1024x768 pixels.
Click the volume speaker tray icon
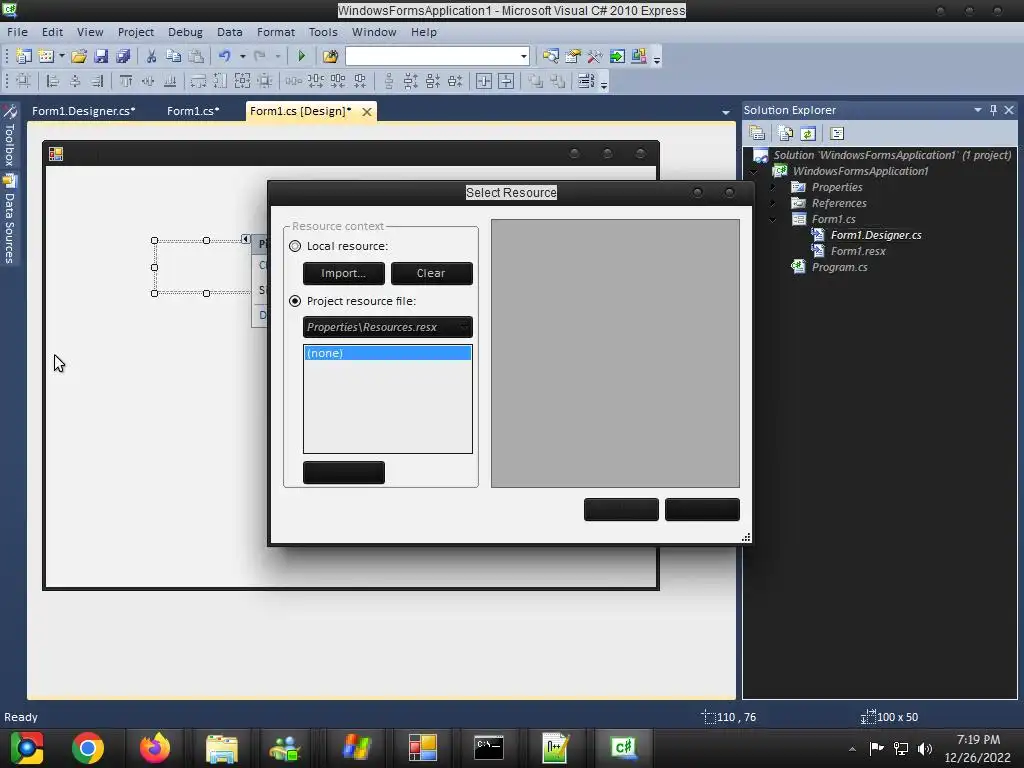[925, 749]
